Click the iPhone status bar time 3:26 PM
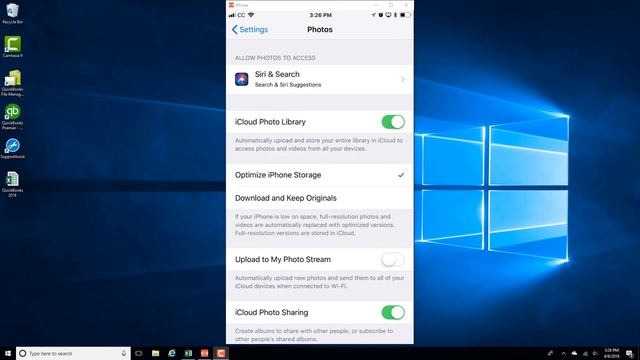Image resolution: width=640 pixels, height=360 pixels. point(320,15)
